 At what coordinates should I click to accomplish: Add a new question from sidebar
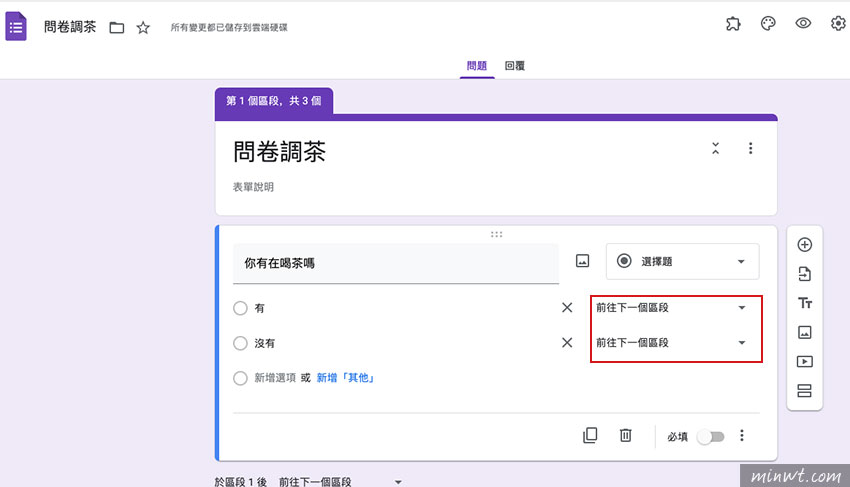804,245
